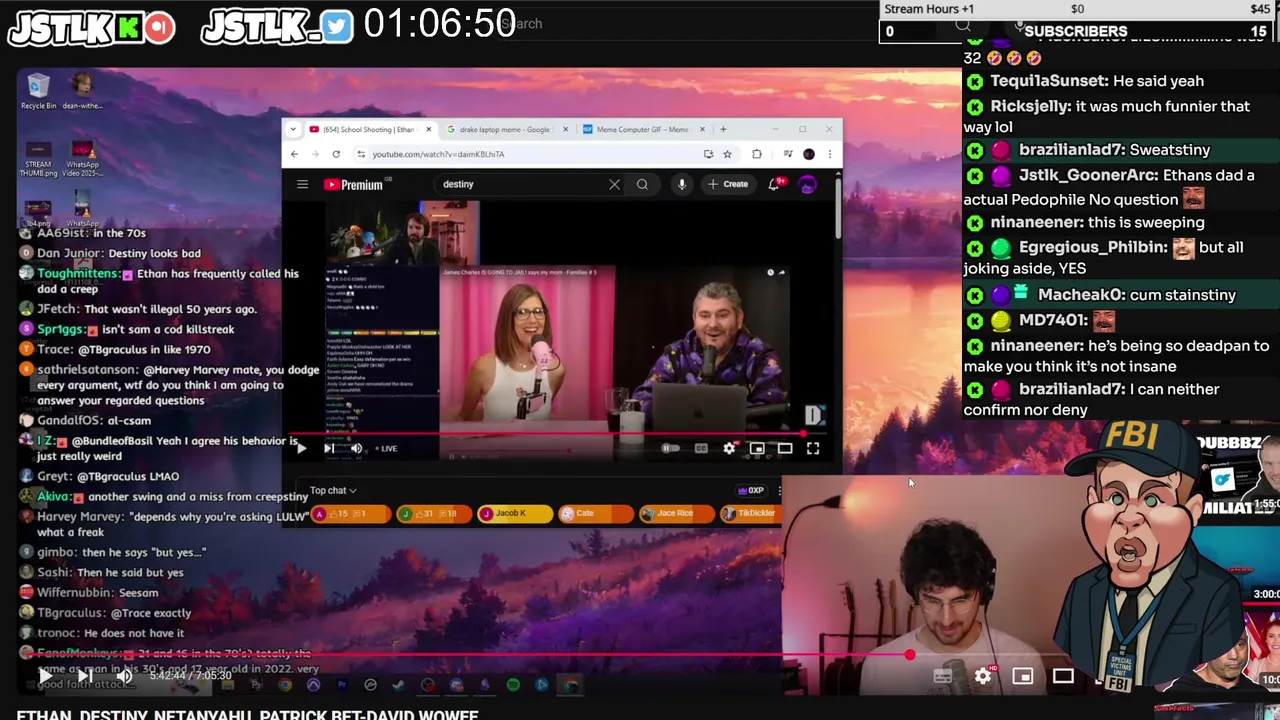
Task: Open STREAM THUMB.png desktop file
Action: (x=38, y=160)
